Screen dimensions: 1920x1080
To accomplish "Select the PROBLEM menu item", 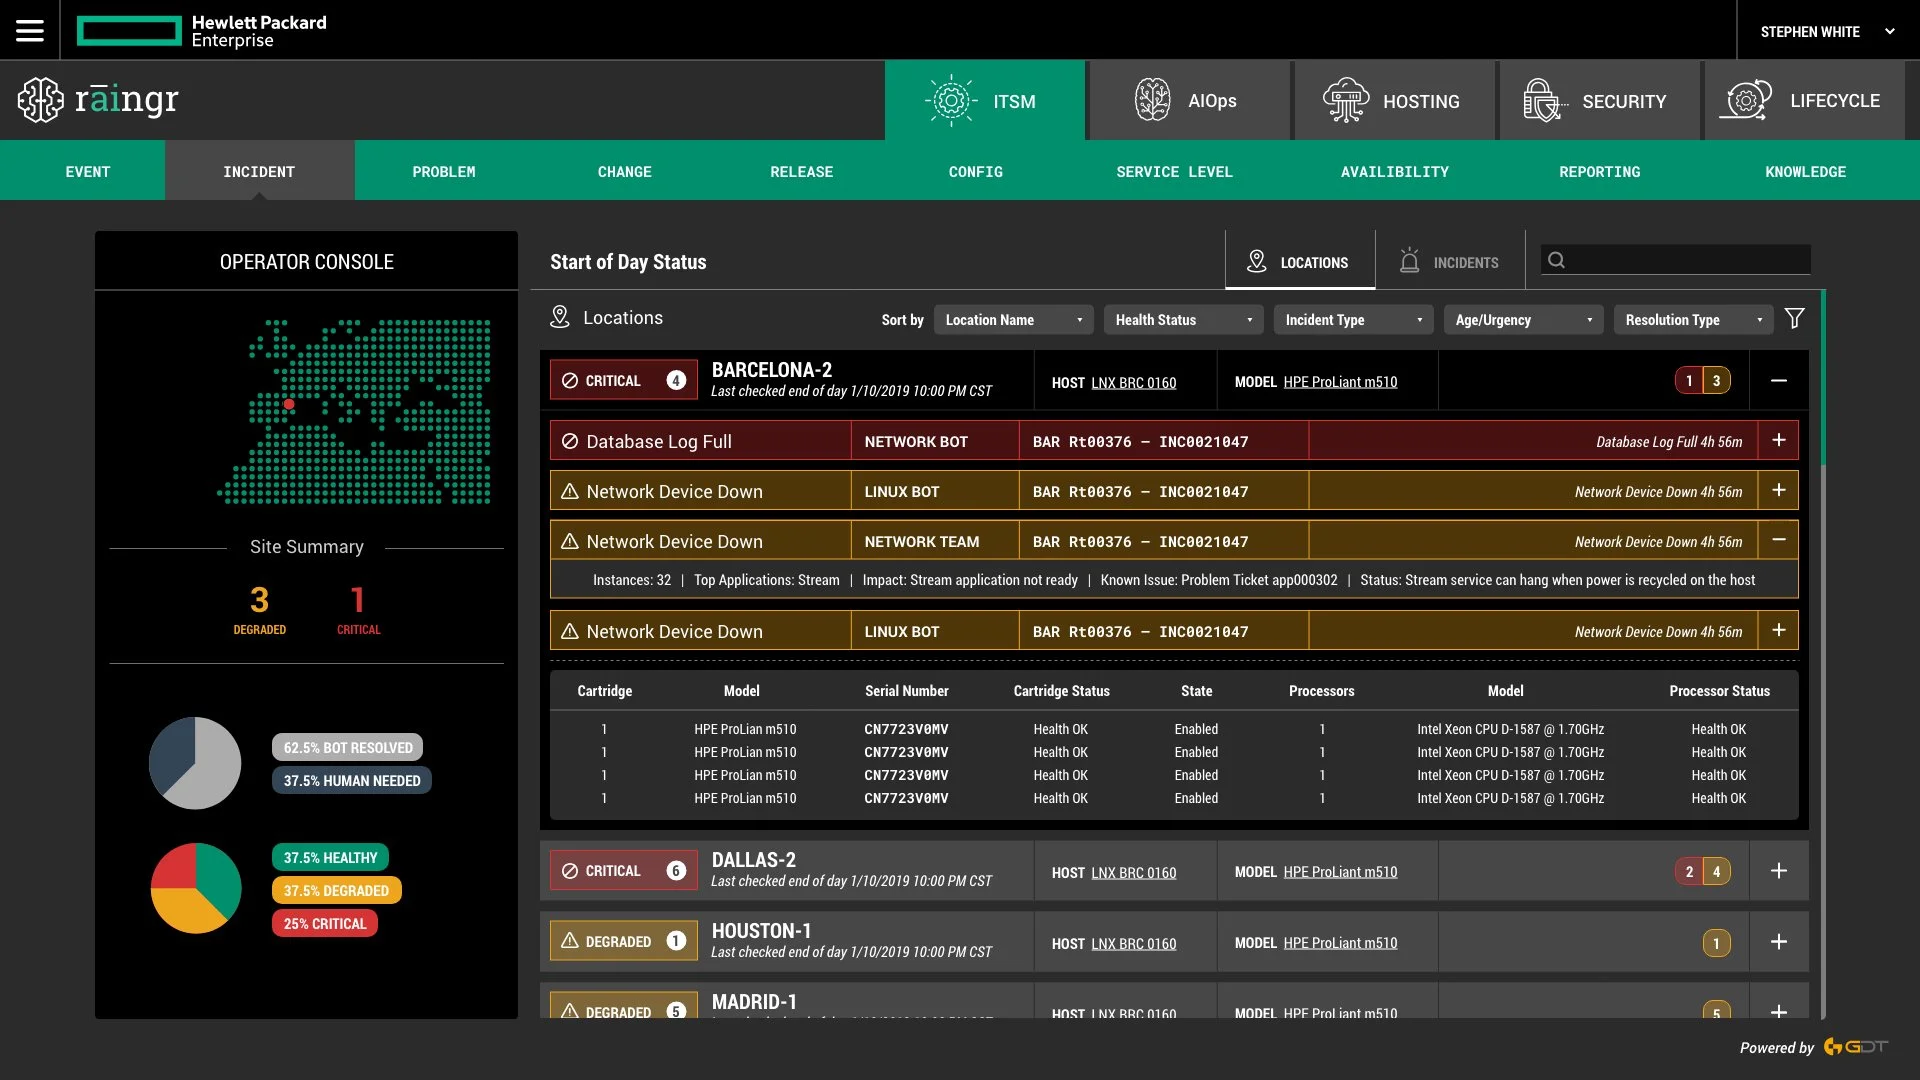I will (443, 172).
